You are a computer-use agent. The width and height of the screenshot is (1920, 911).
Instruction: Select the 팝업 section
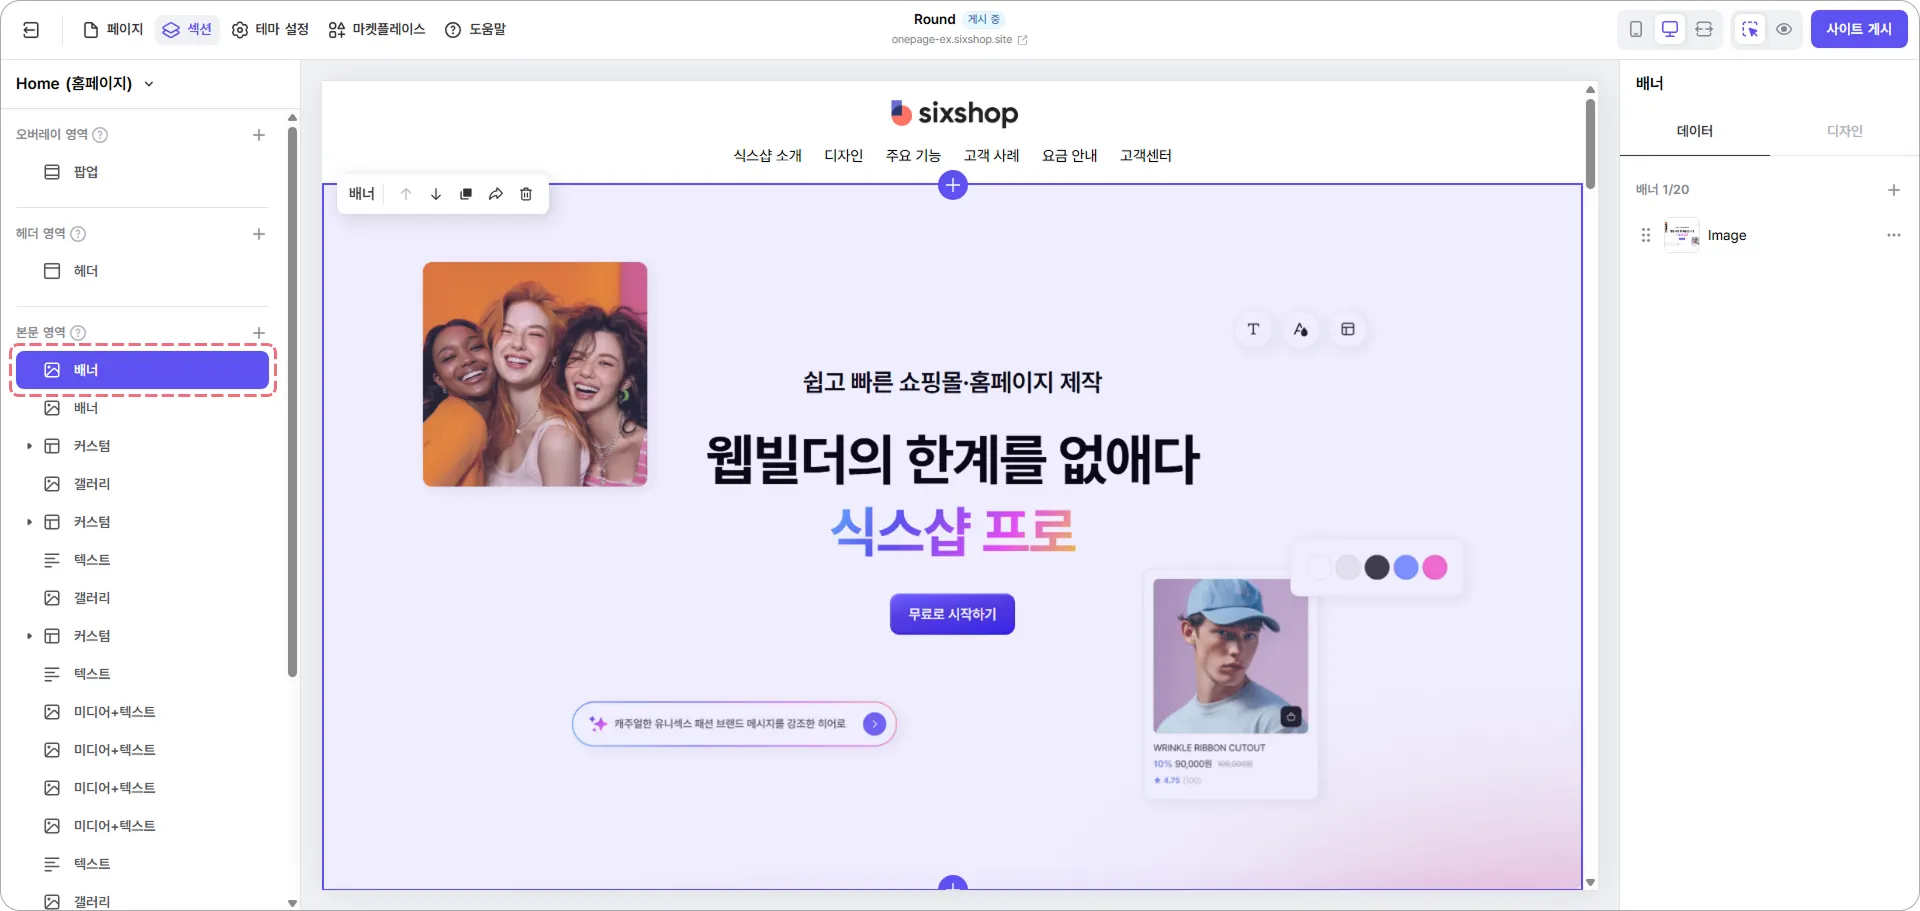pyautogui.click(x=143, y=172)
